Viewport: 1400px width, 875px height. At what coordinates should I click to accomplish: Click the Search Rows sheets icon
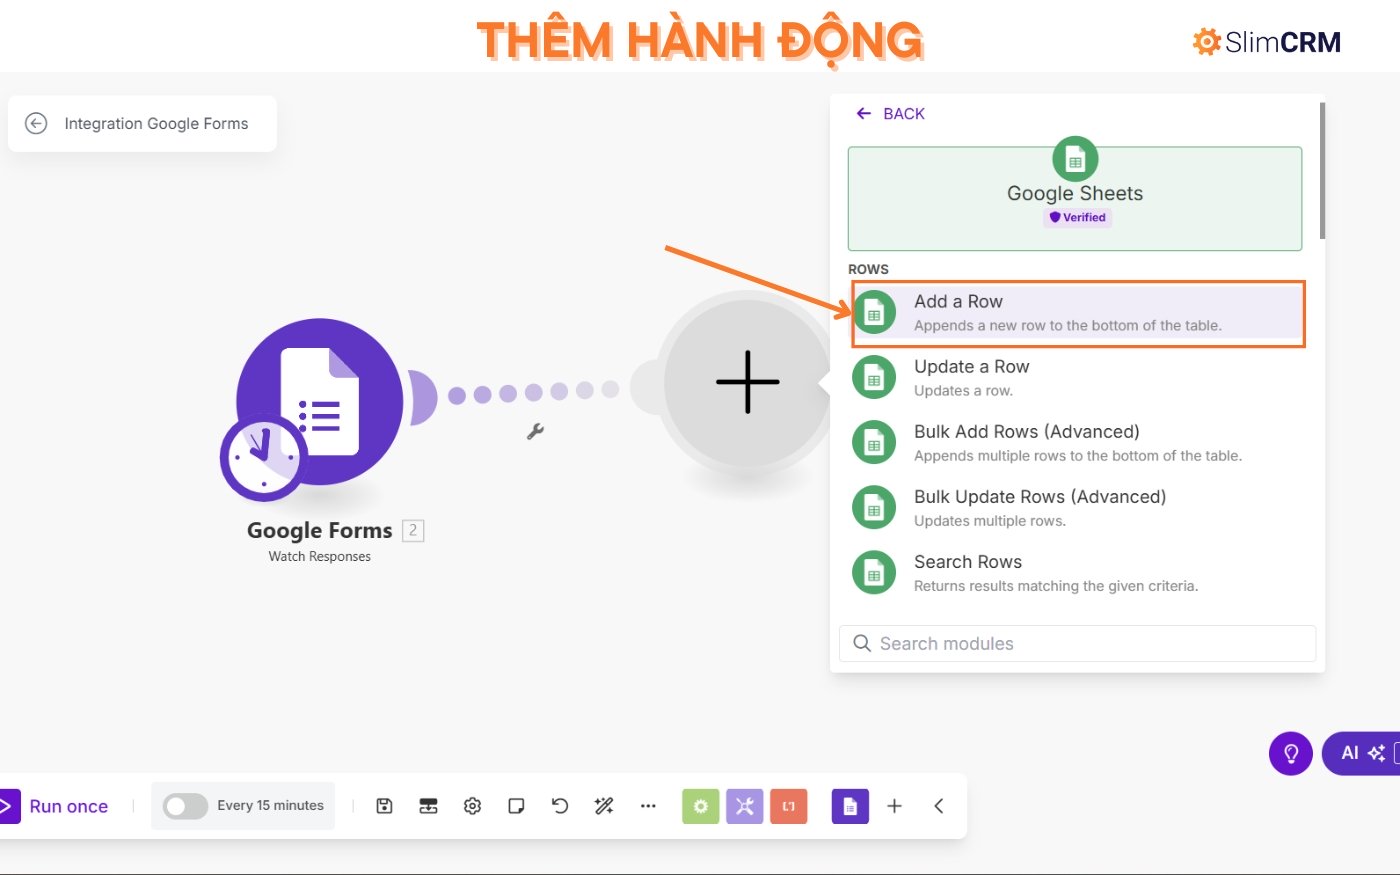point(874,573)
